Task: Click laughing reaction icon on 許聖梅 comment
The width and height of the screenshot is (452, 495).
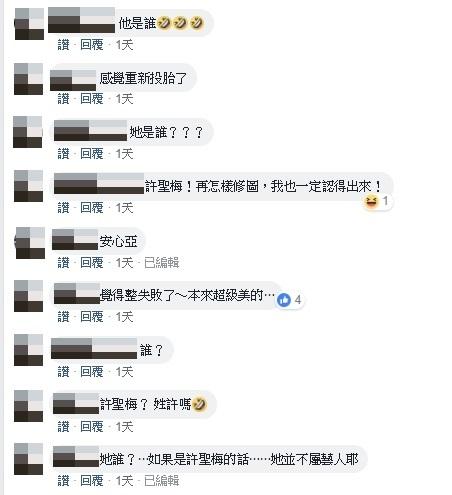Action: [x=371, y=201]
